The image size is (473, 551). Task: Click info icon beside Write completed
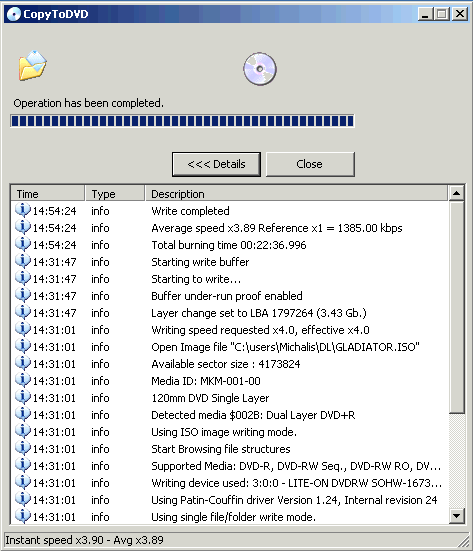(23, 210)
